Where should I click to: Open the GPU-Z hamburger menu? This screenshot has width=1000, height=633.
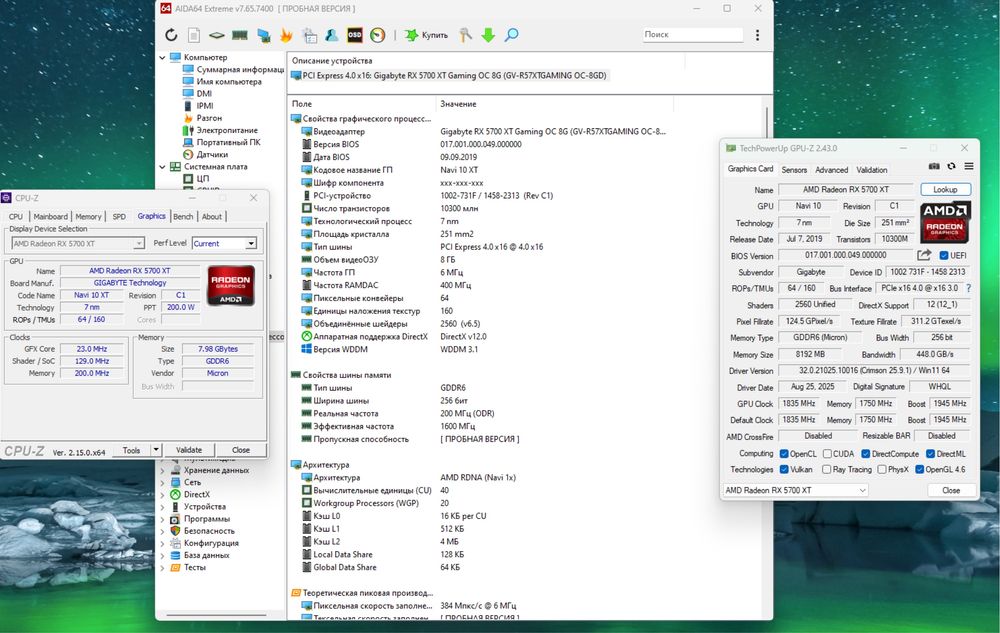click(969, 166)
